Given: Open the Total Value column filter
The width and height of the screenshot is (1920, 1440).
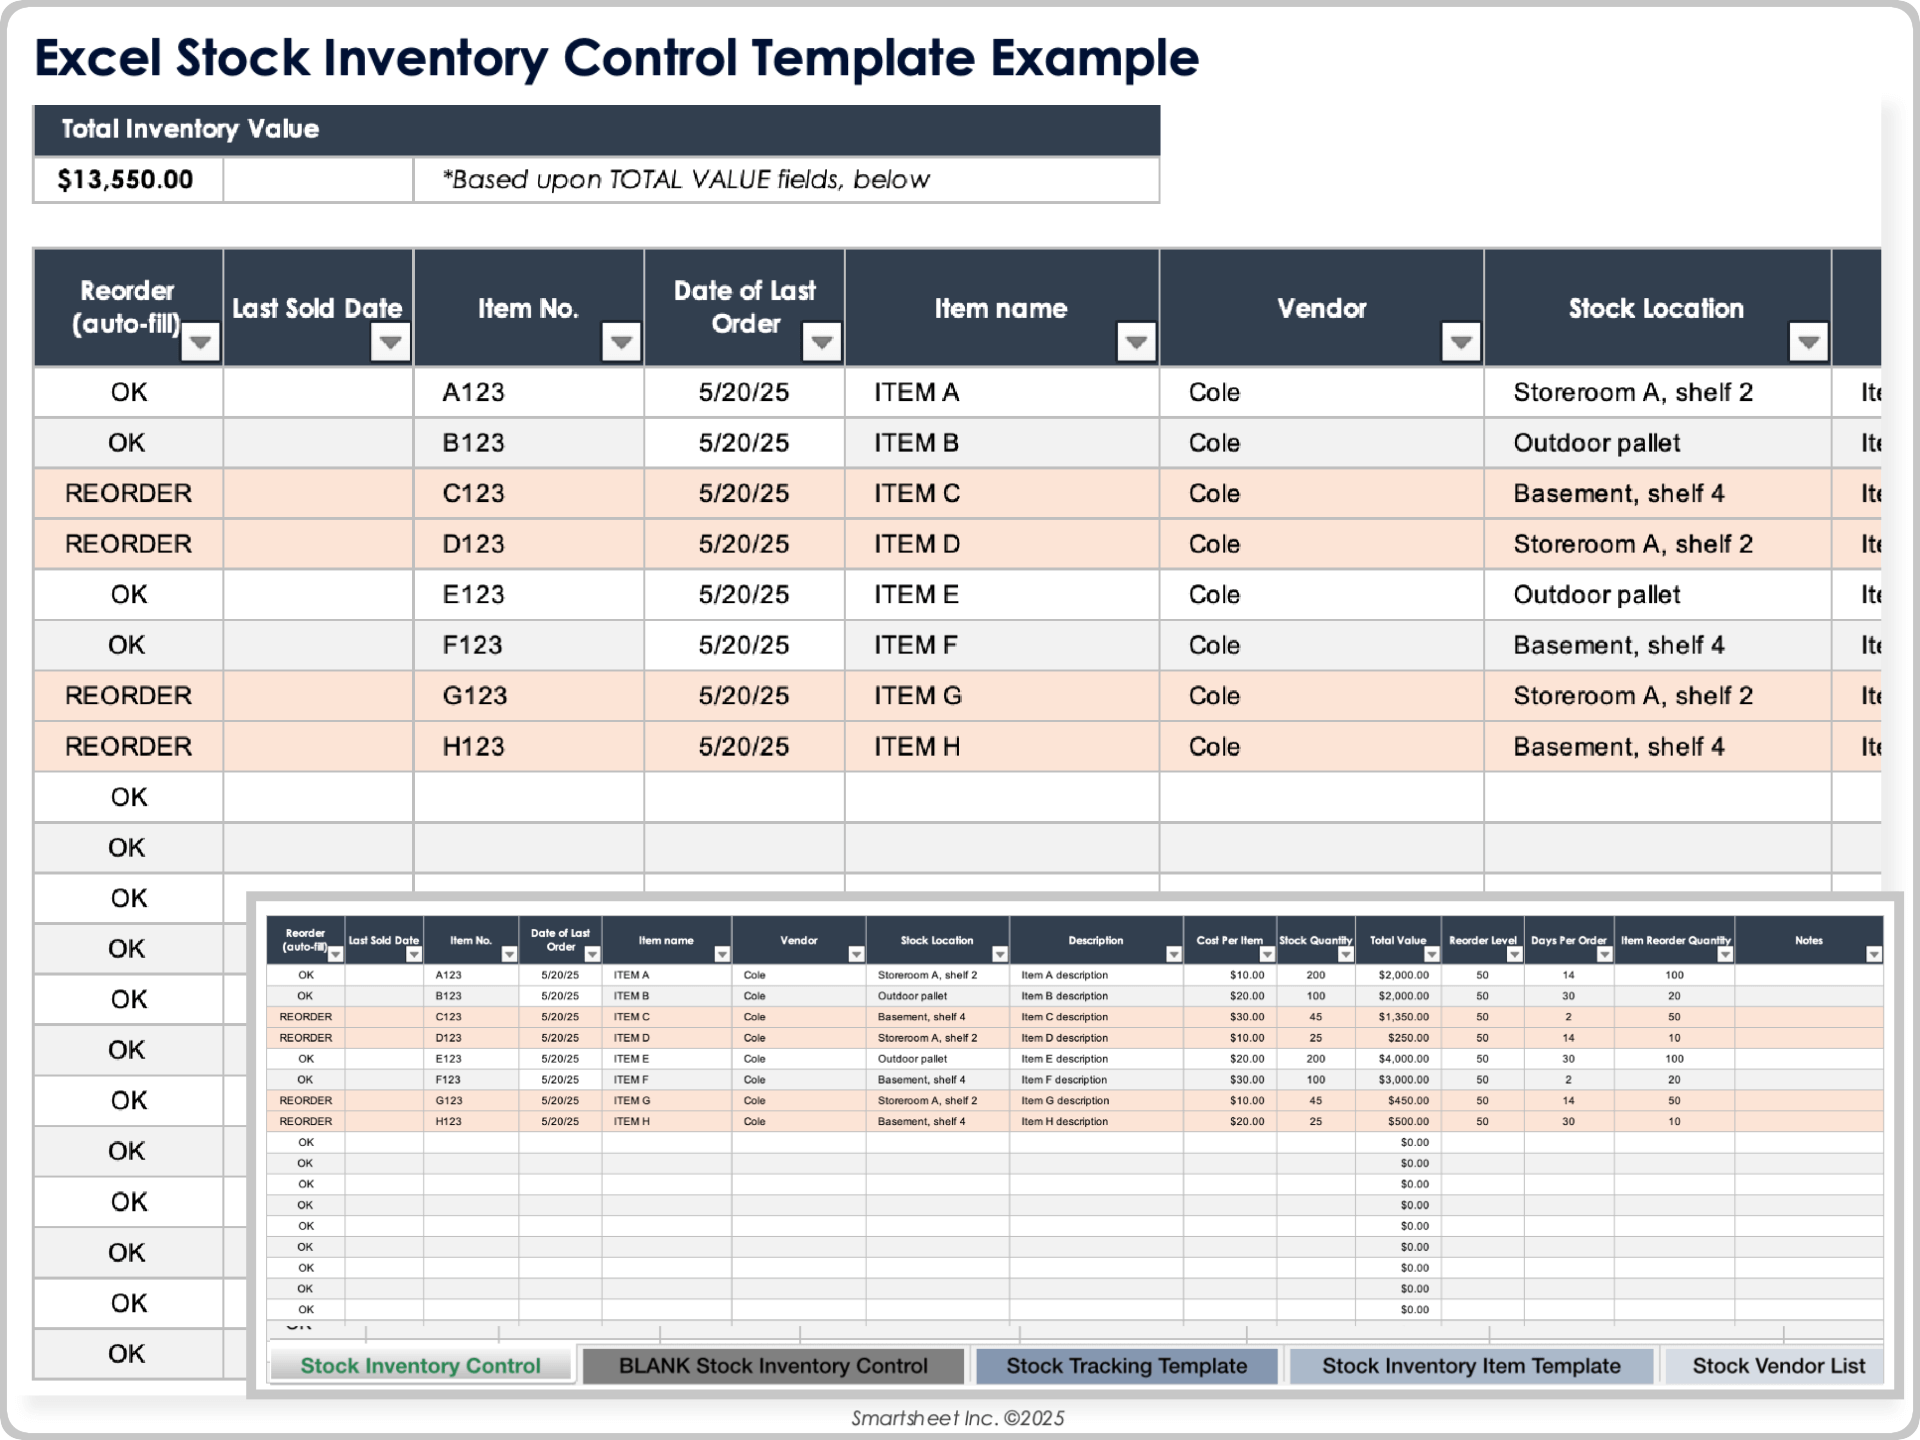Looking at the screenshot, I should pos(1430,954).
